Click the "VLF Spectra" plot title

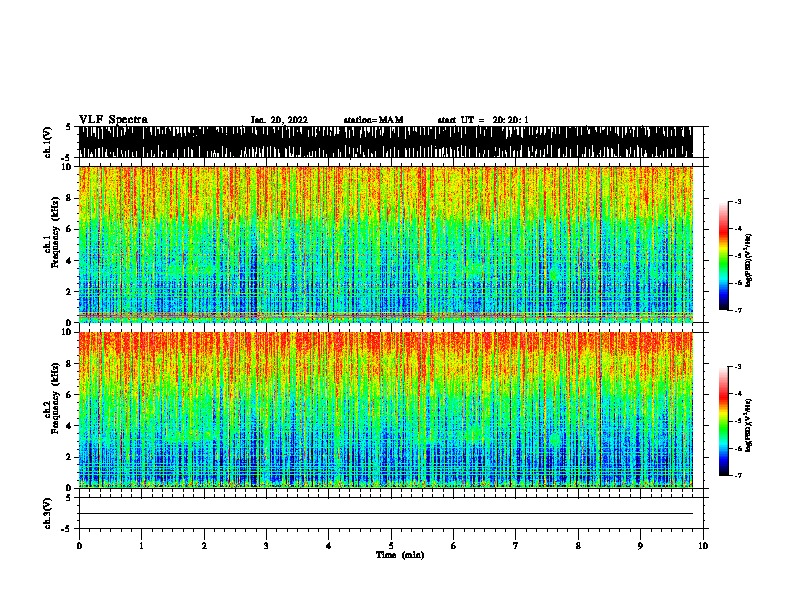point(113,120)
